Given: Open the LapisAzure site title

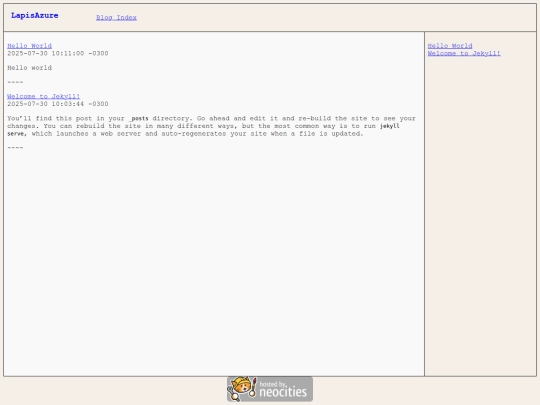Looking at the screenshot, I should (34, 15).
